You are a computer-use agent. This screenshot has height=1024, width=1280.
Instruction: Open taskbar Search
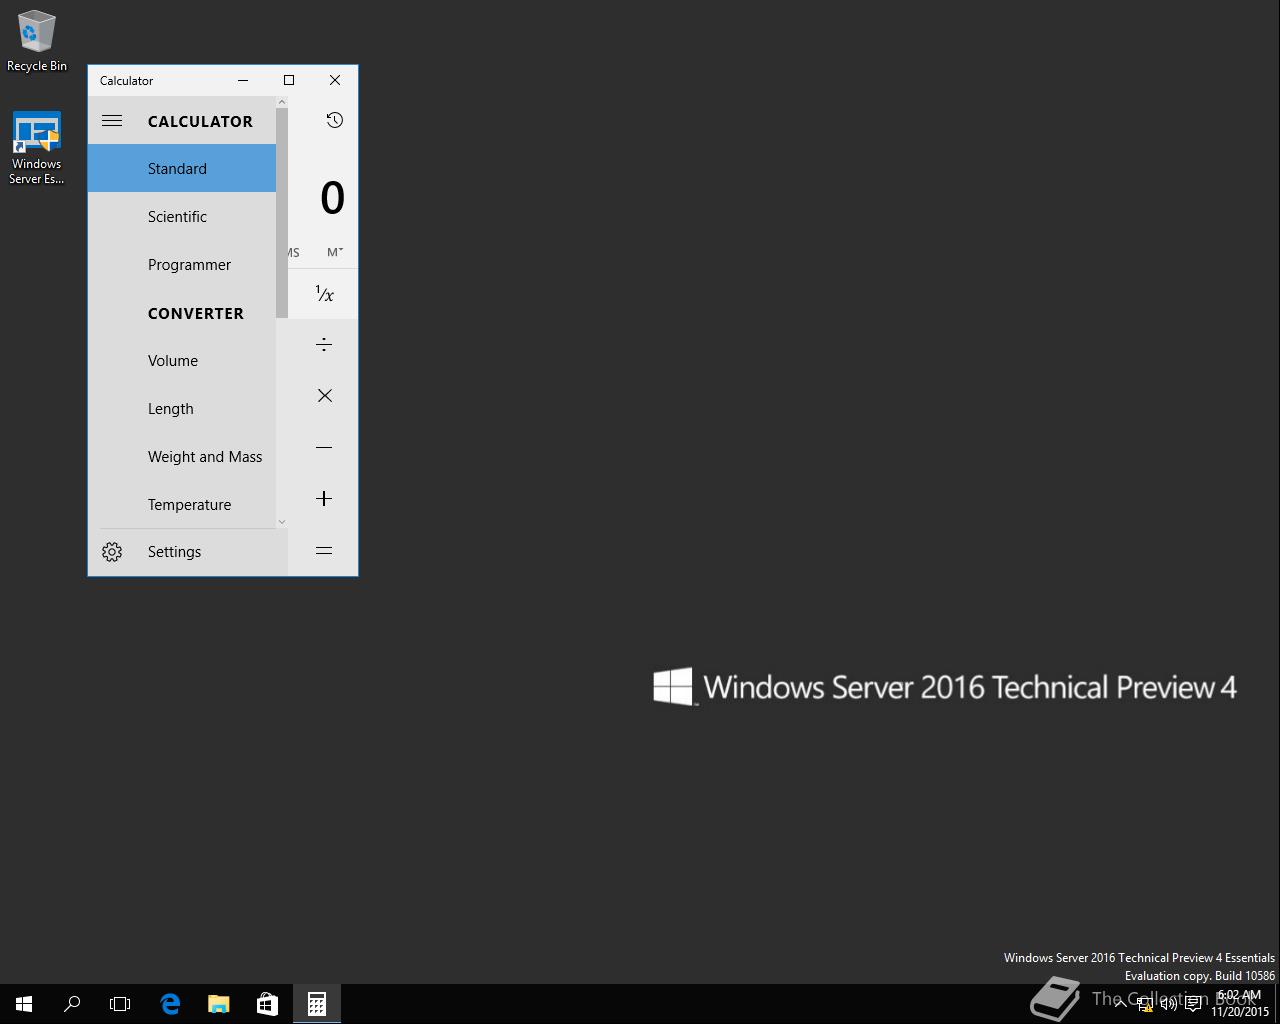pos(72,1004)
